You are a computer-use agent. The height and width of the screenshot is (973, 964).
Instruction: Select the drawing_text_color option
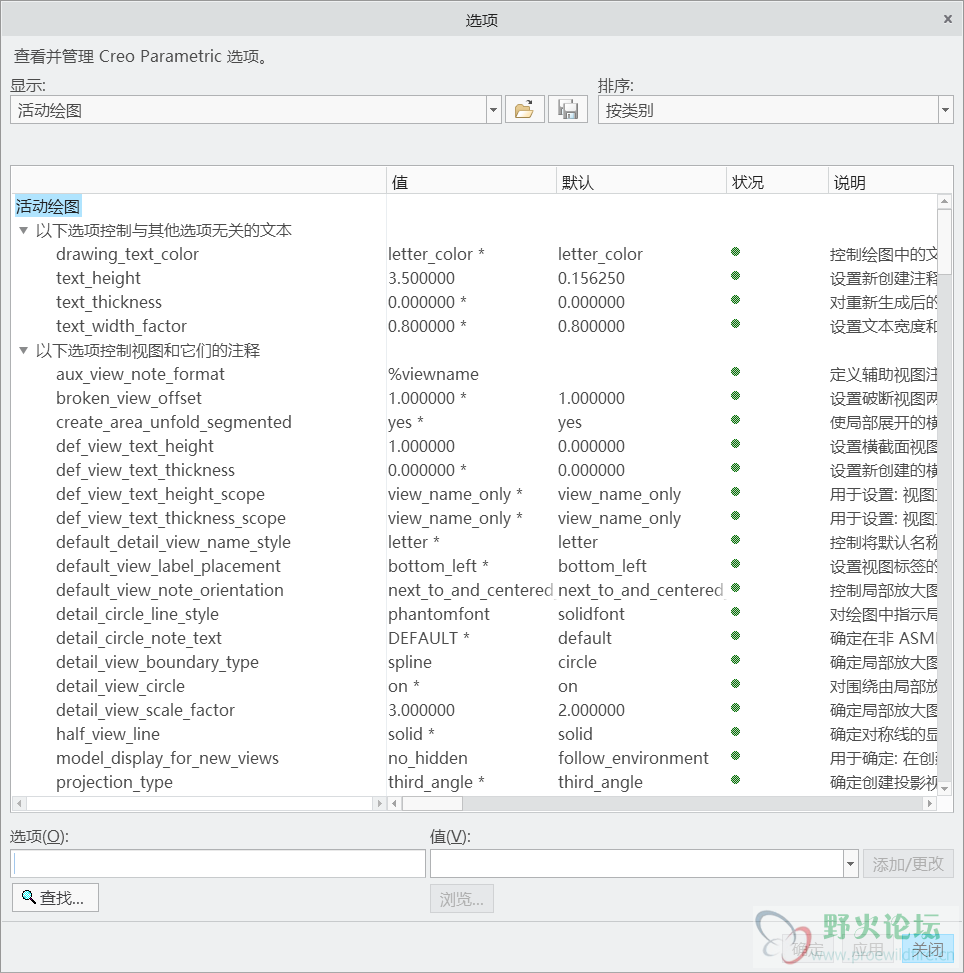127,254
